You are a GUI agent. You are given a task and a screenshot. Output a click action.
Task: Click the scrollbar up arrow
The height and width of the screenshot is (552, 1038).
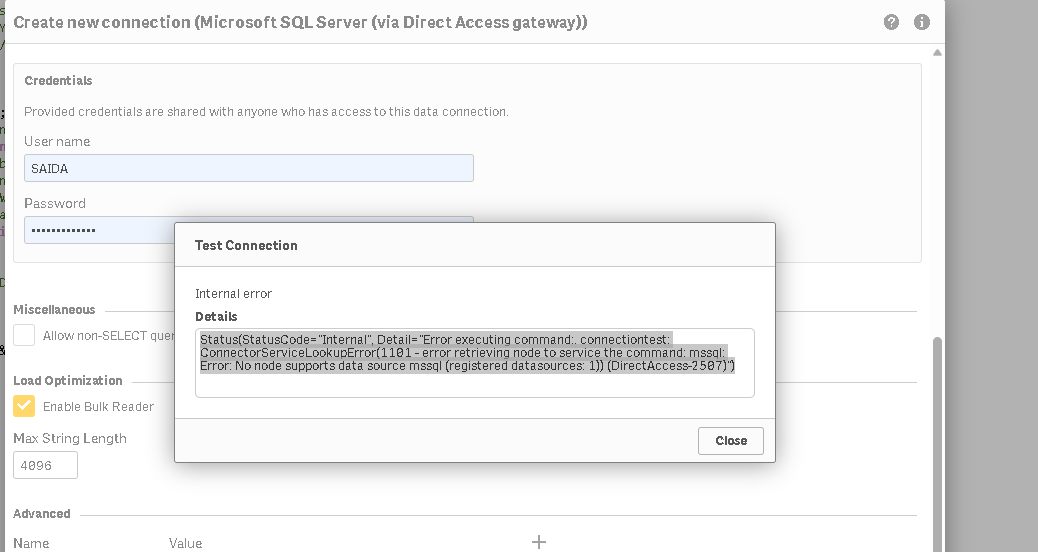[937, 52]
